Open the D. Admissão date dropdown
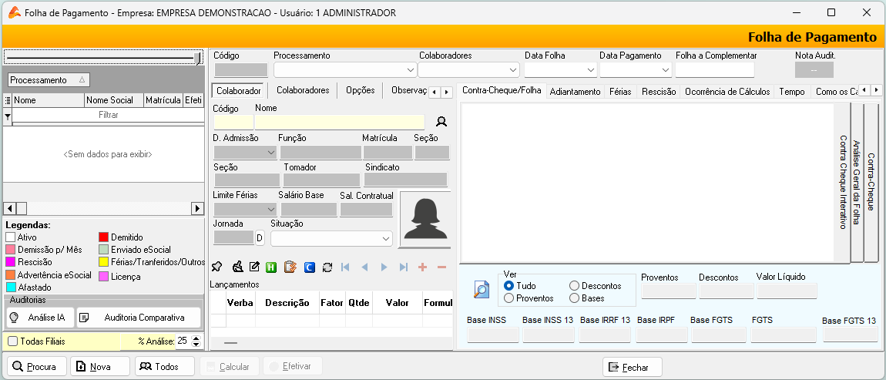 270,152
